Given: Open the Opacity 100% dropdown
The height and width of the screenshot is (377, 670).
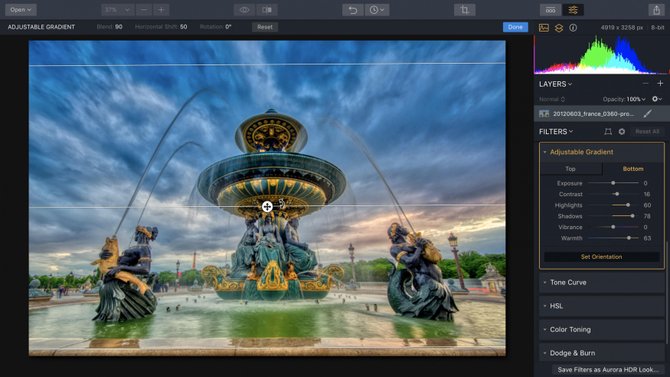Looking at the screenshot, I should pos(624,99).
